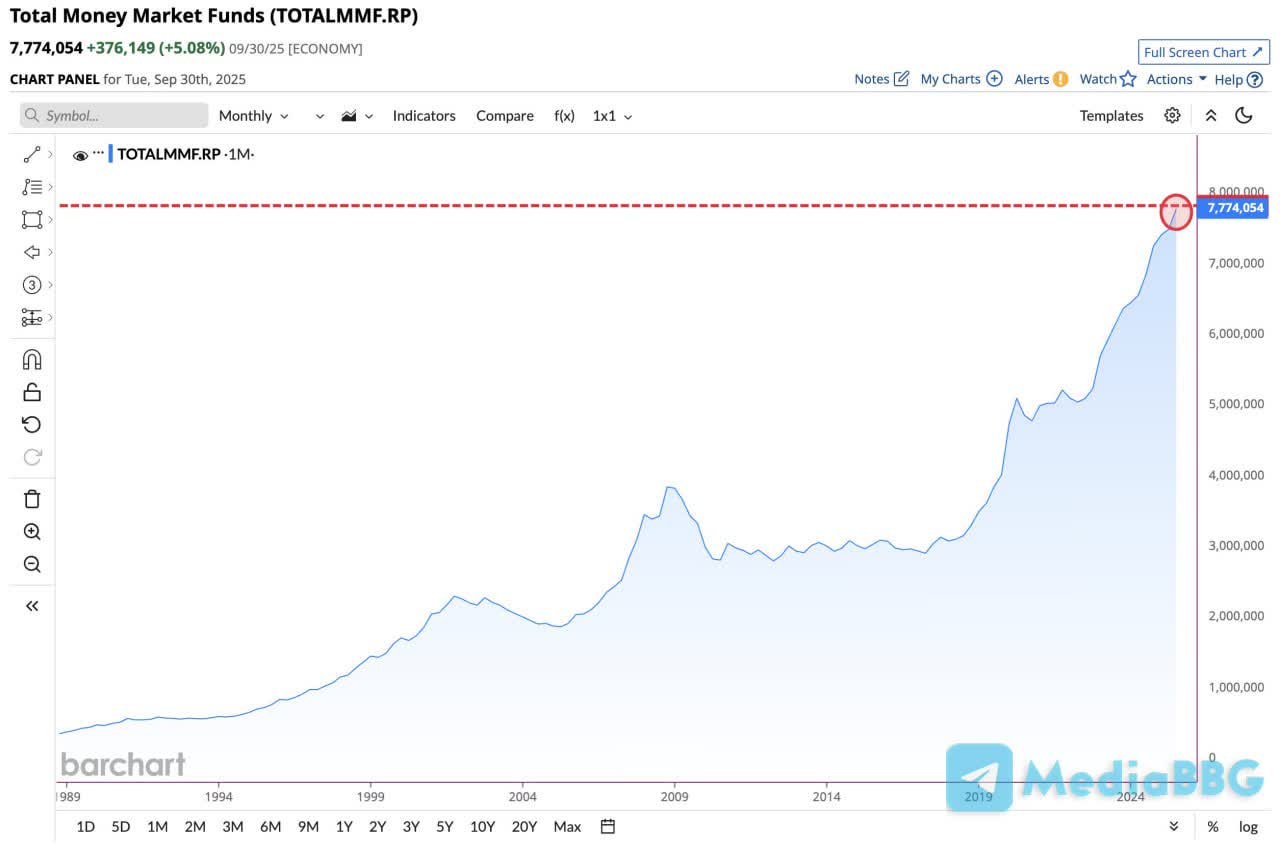
Task: Select the trend line drawing tool
Action: tap(32, 154)
